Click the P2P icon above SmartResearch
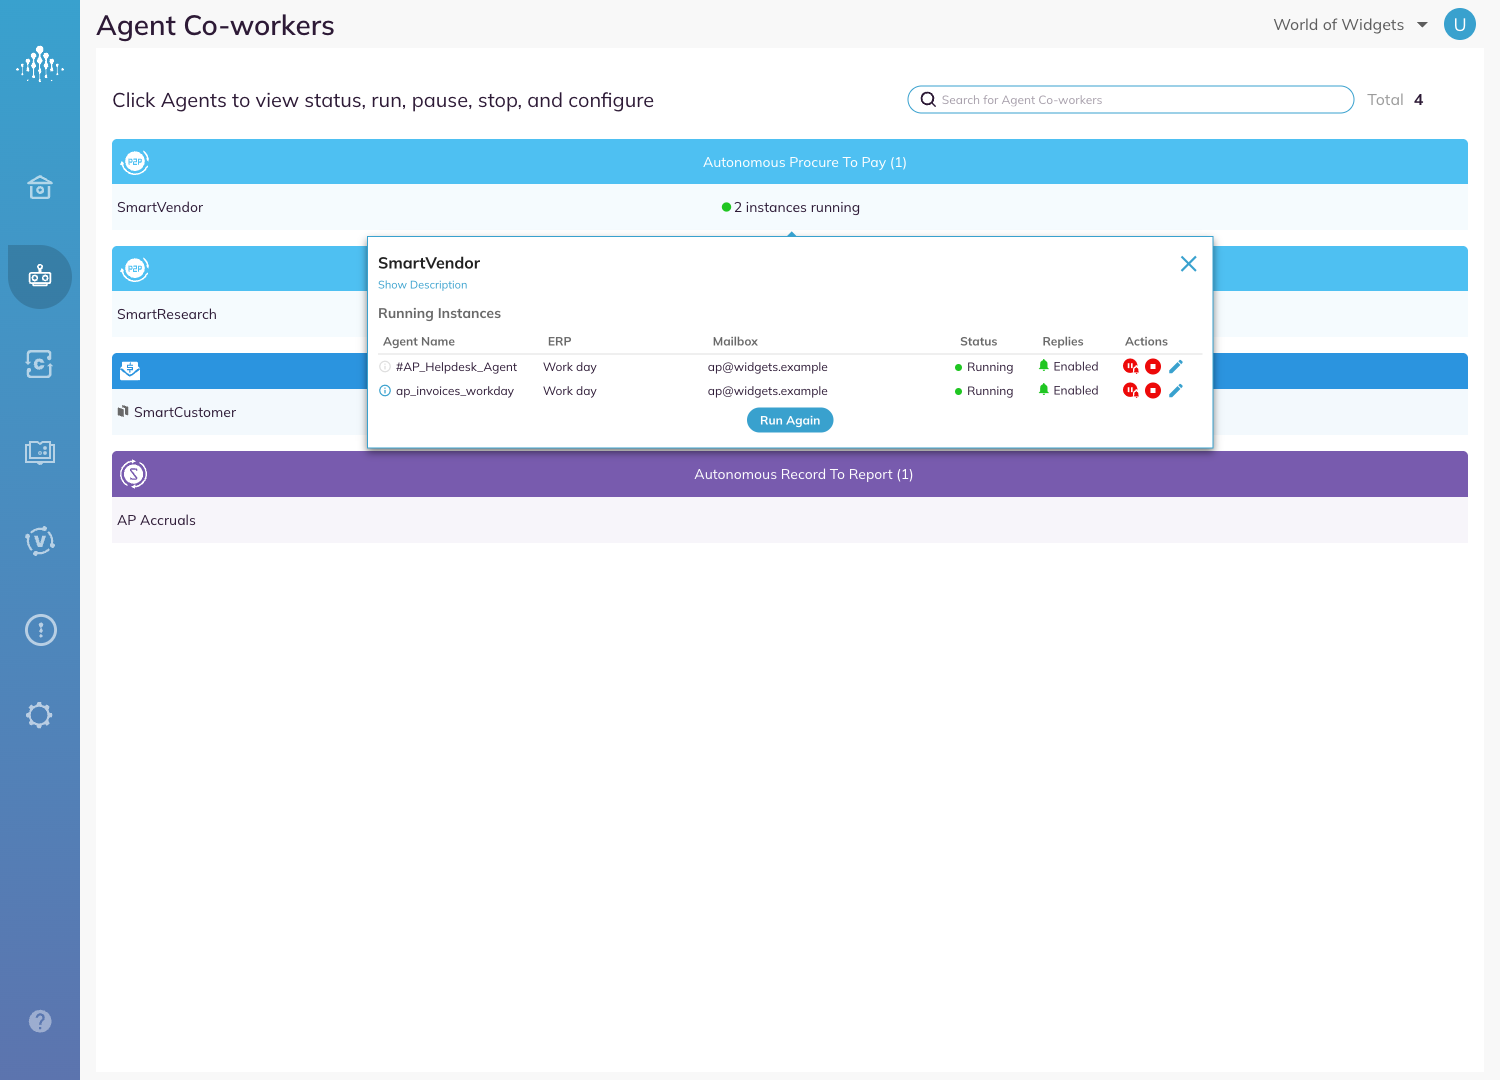 click(x=134, y=269)
